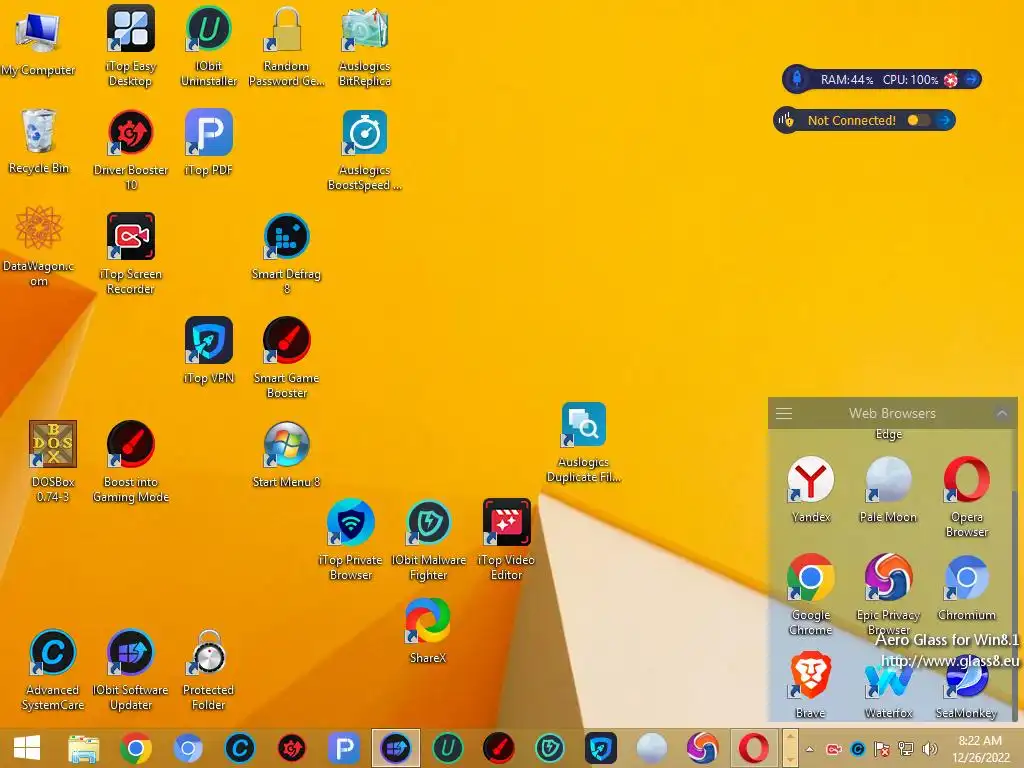
Task: Click the taskbar overflow scroll arrows
Action: 790,748
